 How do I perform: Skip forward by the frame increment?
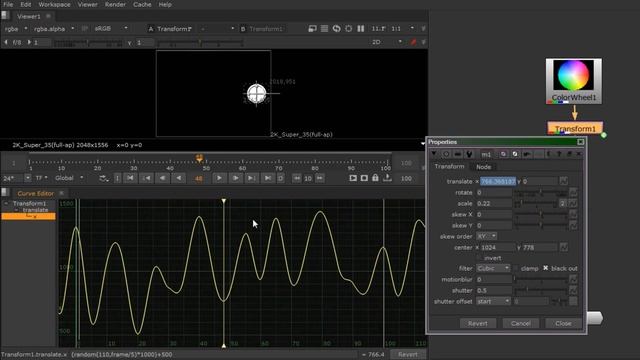[320, 178]
